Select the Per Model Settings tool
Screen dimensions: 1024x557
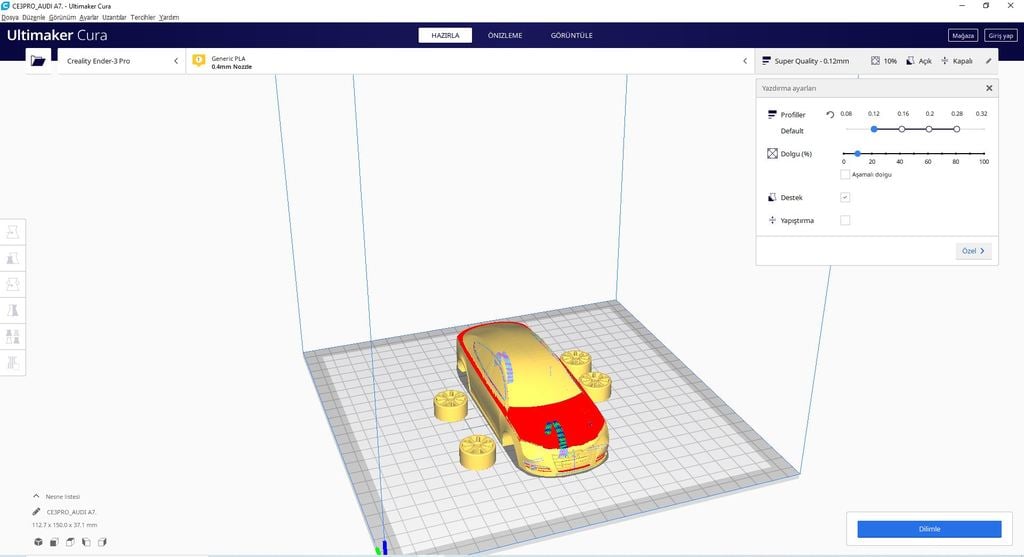[12, 336]
